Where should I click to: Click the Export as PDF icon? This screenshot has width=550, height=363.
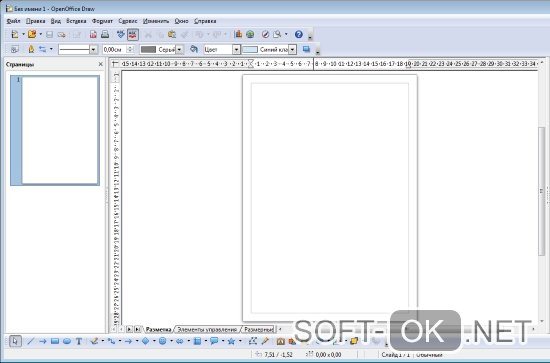(x=93, y=34)
